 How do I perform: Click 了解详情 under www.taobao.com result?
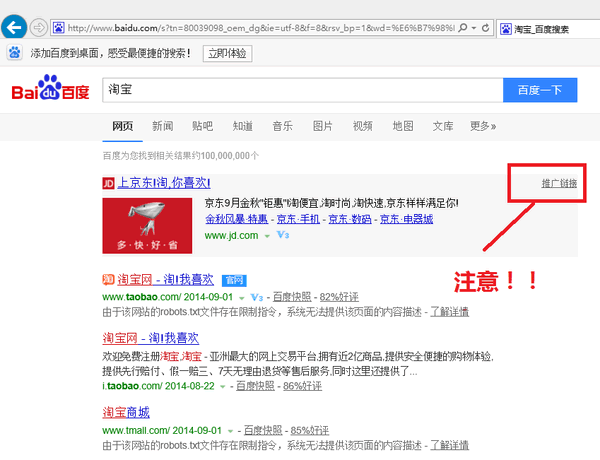(x=449, y=312)
